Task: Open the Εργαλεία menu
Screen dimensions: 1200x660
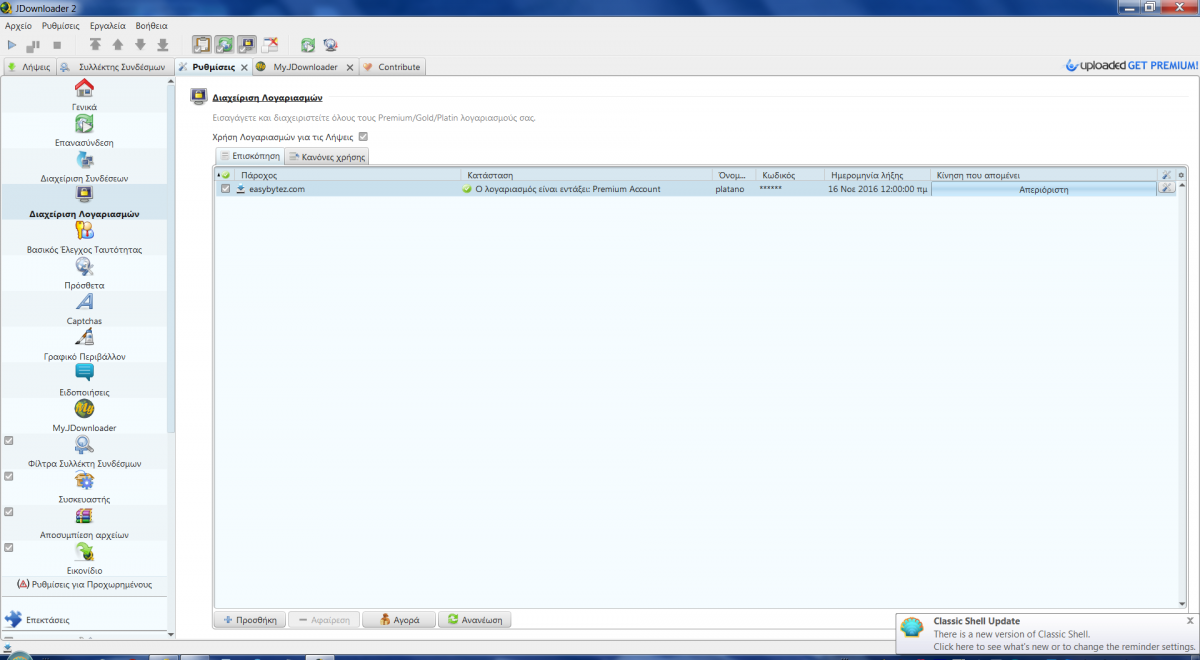Action: click(108, 25)
